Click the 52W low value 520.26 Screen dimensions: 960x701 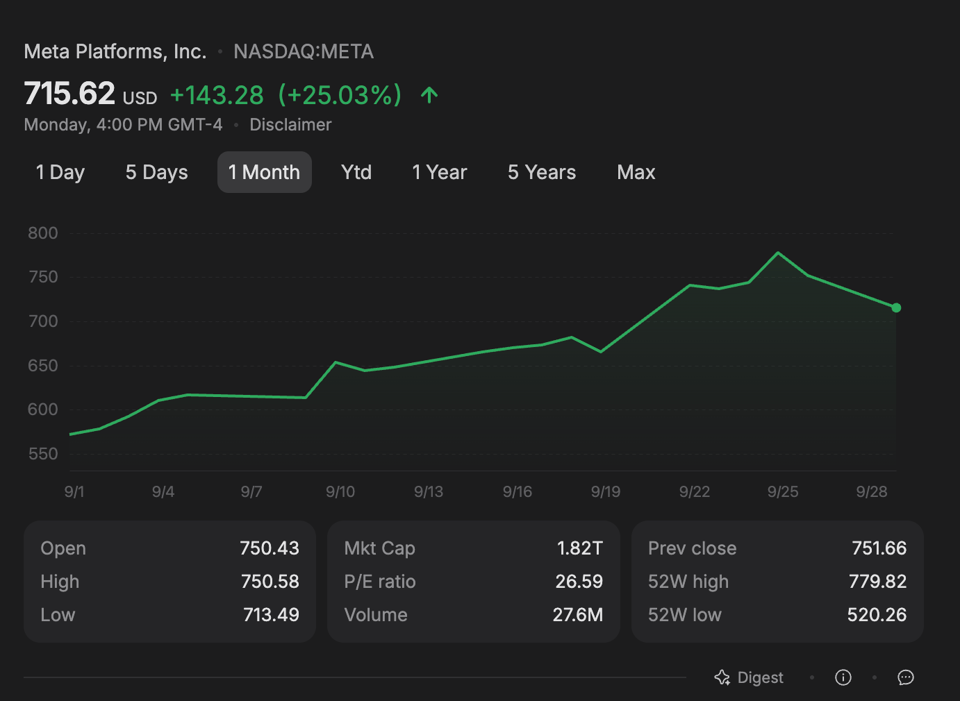(x=877, y=615)
